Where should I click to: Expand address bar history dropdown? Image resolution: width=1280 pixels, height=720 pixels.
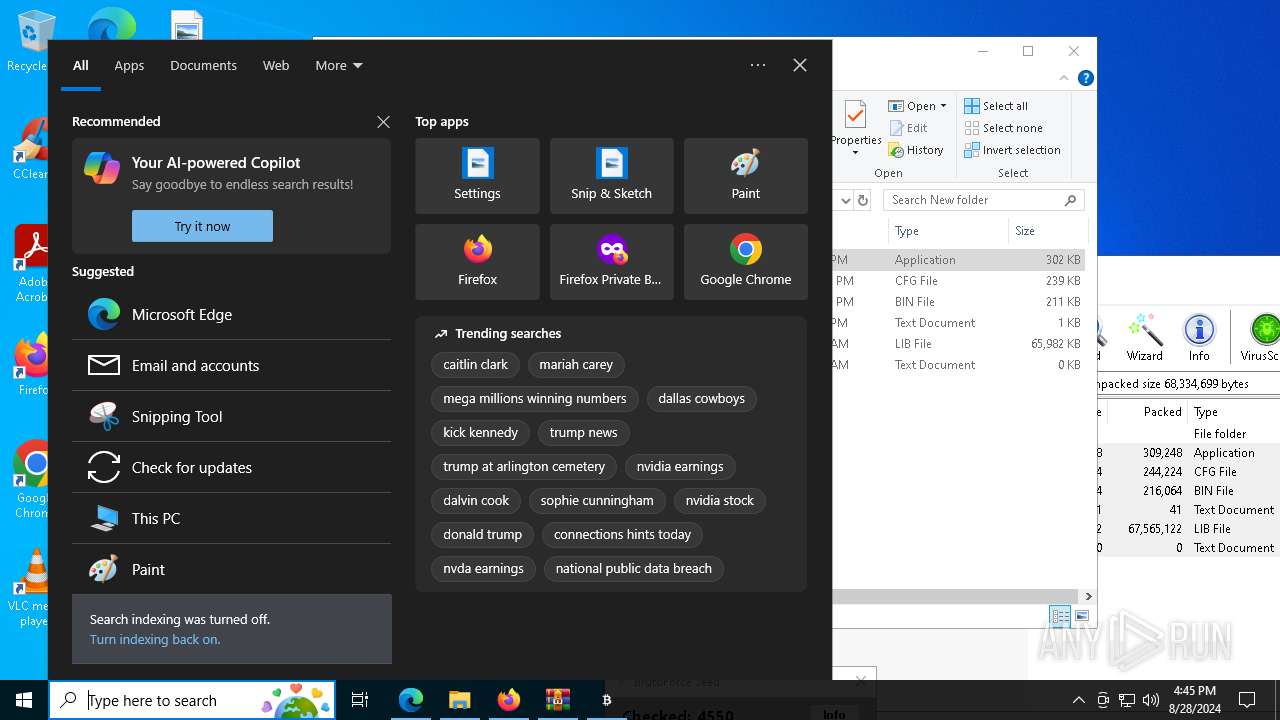tap(845, 200)
